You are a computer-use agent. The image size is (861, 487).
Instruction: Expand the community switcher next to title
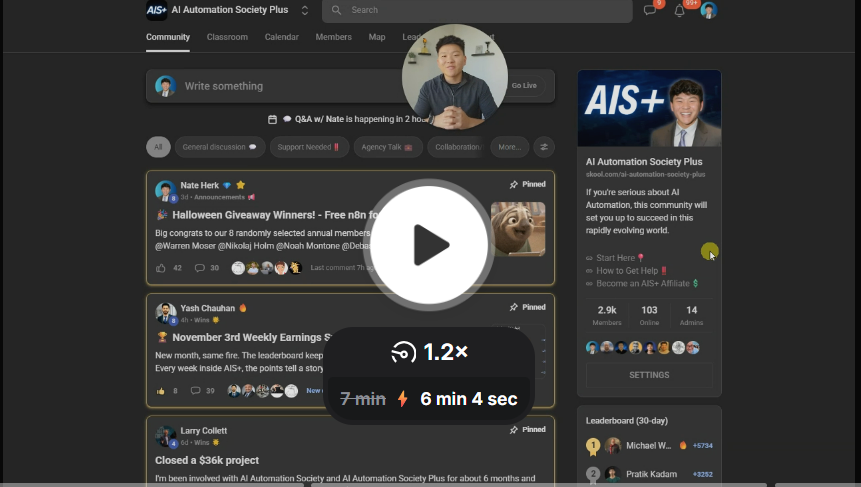tap(305, 10)
